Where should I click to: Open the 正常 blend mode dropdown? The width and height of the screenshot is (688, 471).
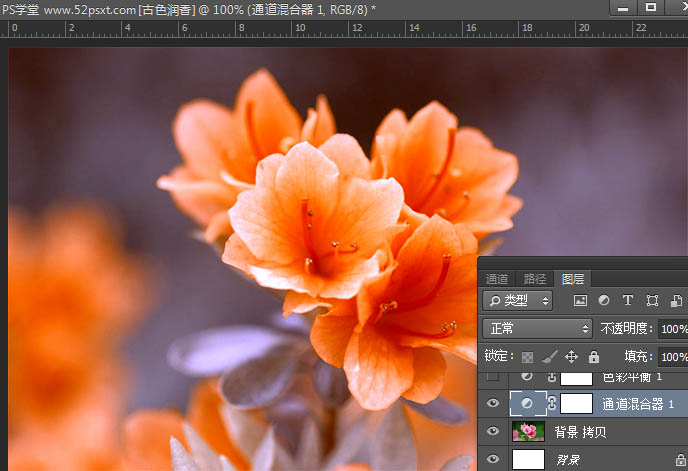point(537,329)
